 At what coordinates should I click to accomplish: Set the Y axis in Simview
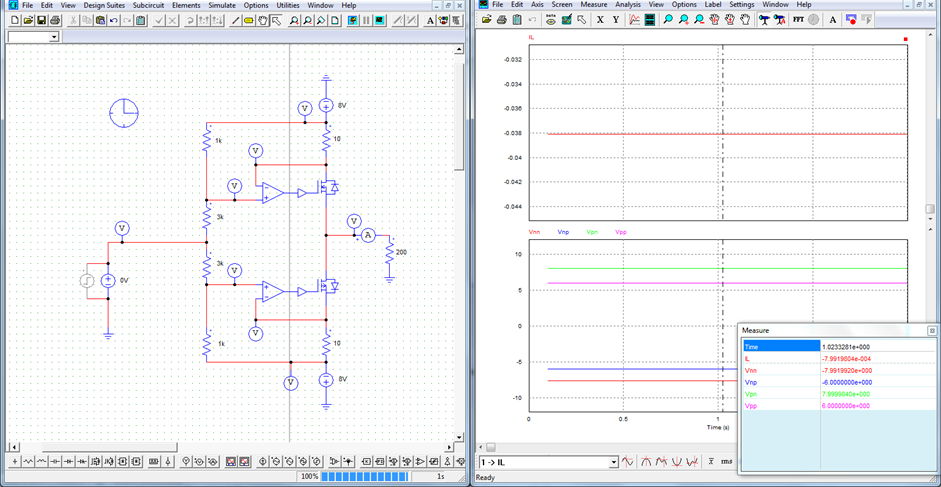pos(616,20)
